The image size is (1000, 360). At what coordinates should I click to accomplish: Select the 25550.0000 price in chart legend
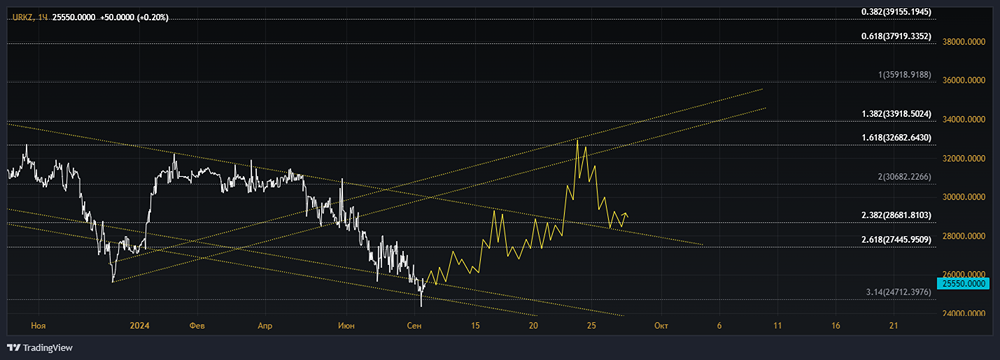tap(73, 17)
